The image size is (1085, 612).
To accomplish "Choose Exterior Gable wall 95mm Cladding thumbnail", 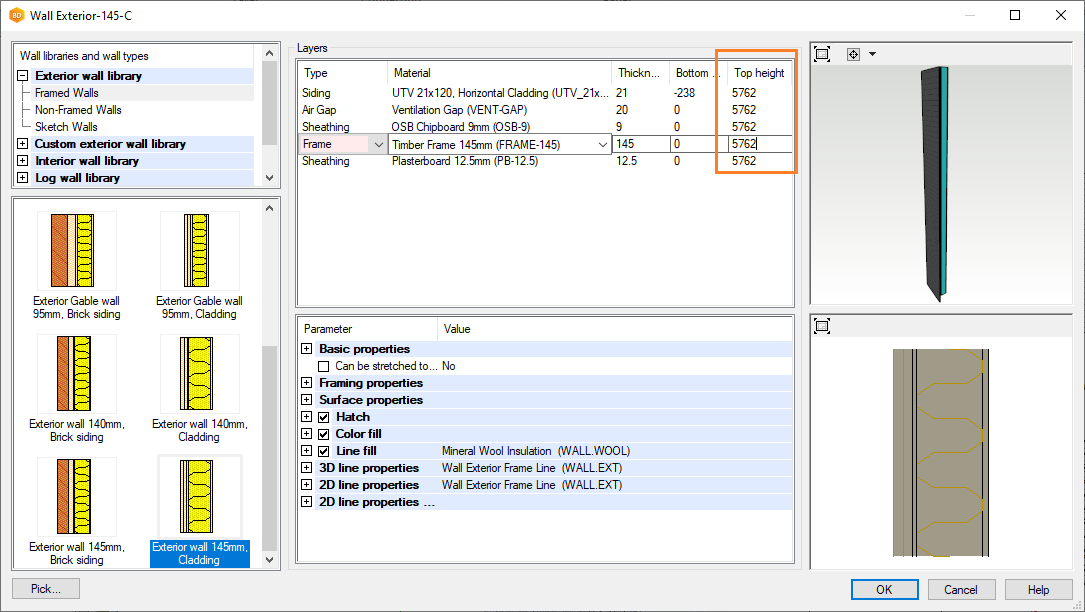I will pos(199,251).
